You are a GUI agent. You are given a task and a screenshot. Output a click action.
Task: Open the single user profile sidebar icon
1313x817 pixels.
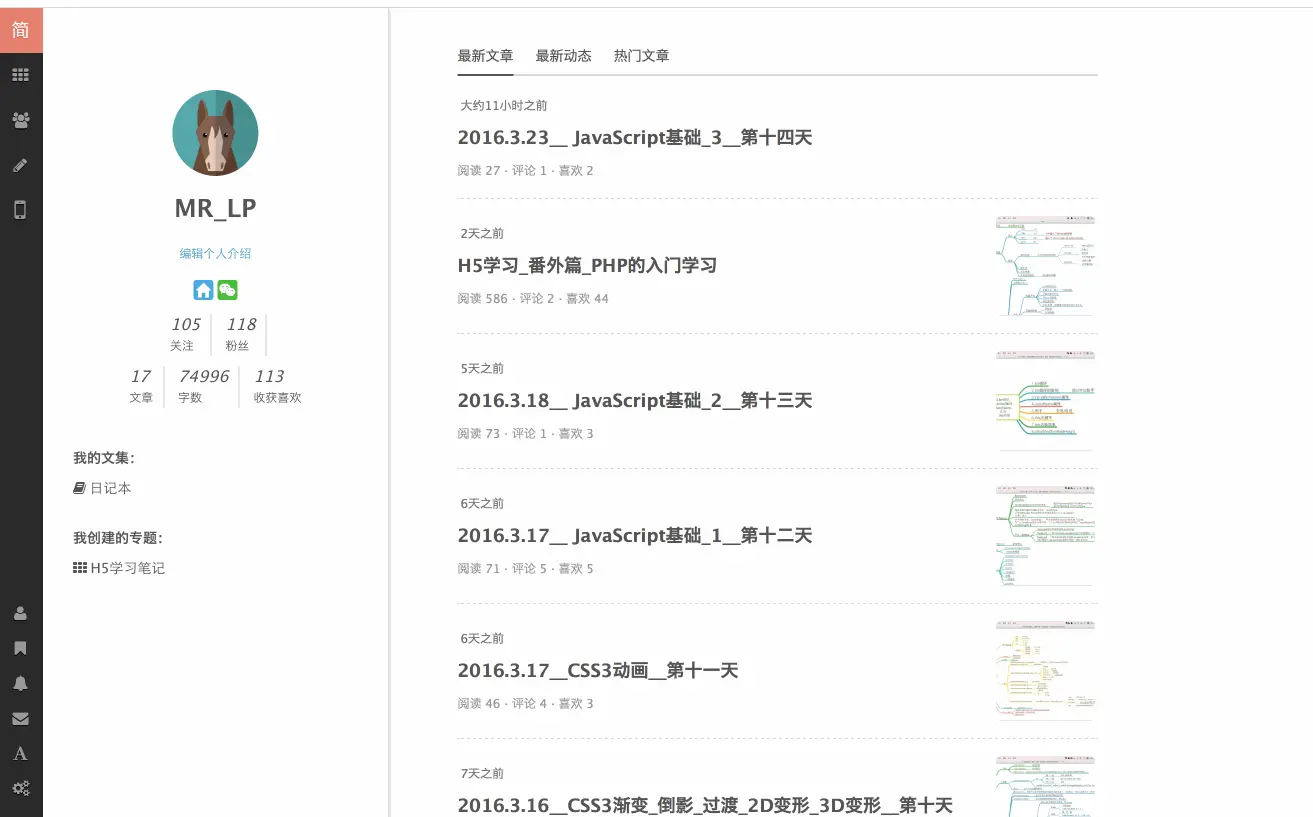tap(21, 613)
